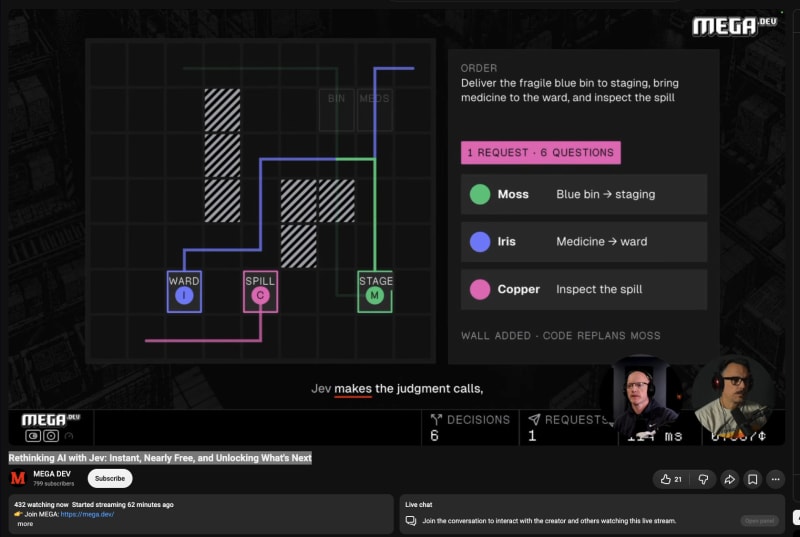Viewport: 800px width, 537px height.
Task: Click the right webcam presenter with microphone
Action: (x=734, y=397)
